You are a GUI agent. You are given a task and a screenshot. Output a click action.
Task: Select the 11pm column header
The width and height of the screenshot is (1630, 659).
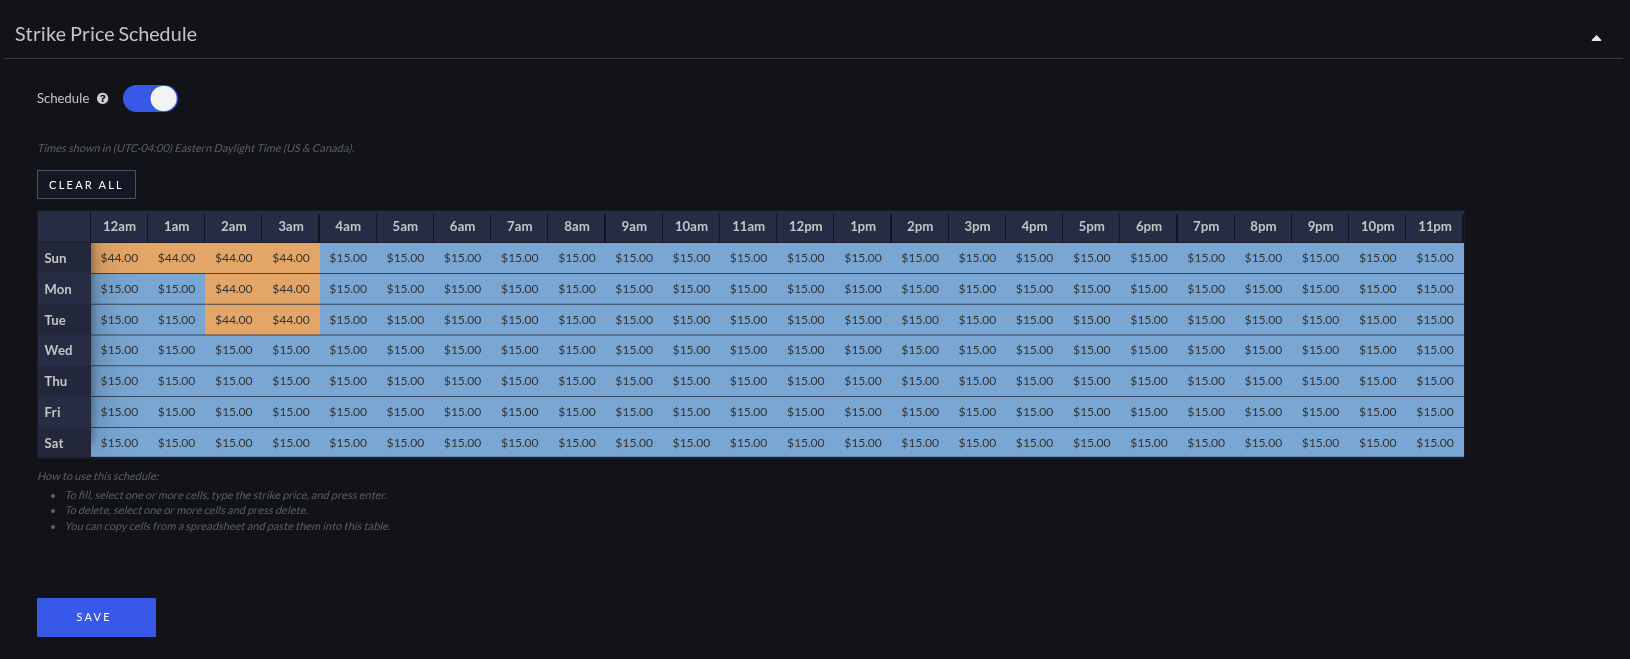[1435, 227]
